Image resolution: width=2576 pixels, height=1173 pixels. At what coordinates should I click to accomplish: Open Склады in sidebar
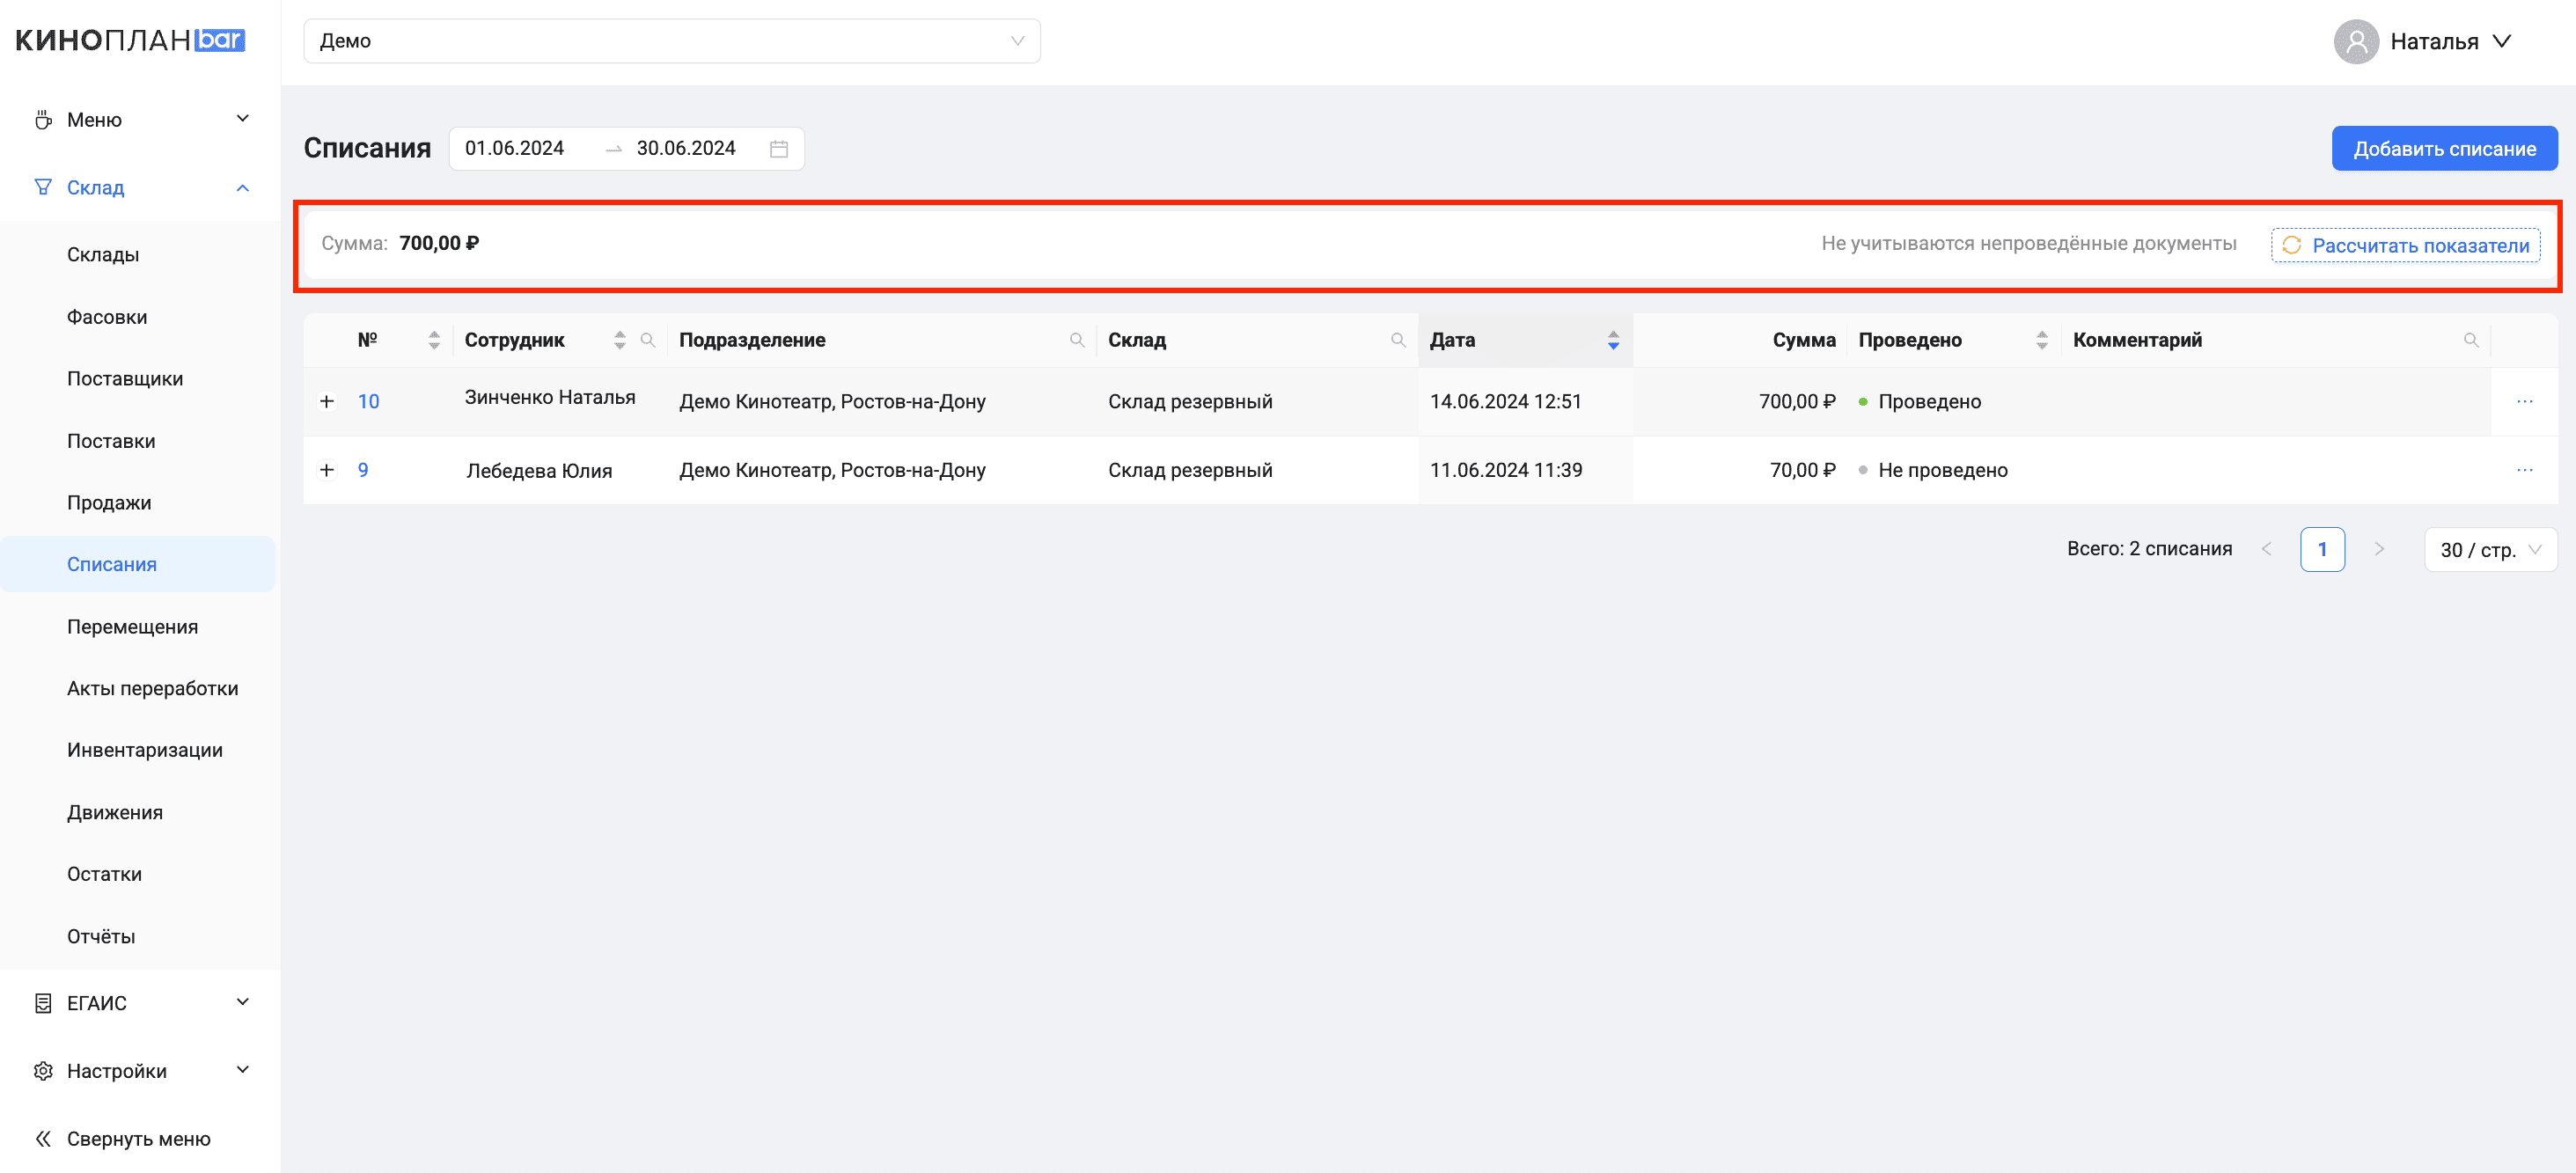pyautogui.click(x=103, y=254)
